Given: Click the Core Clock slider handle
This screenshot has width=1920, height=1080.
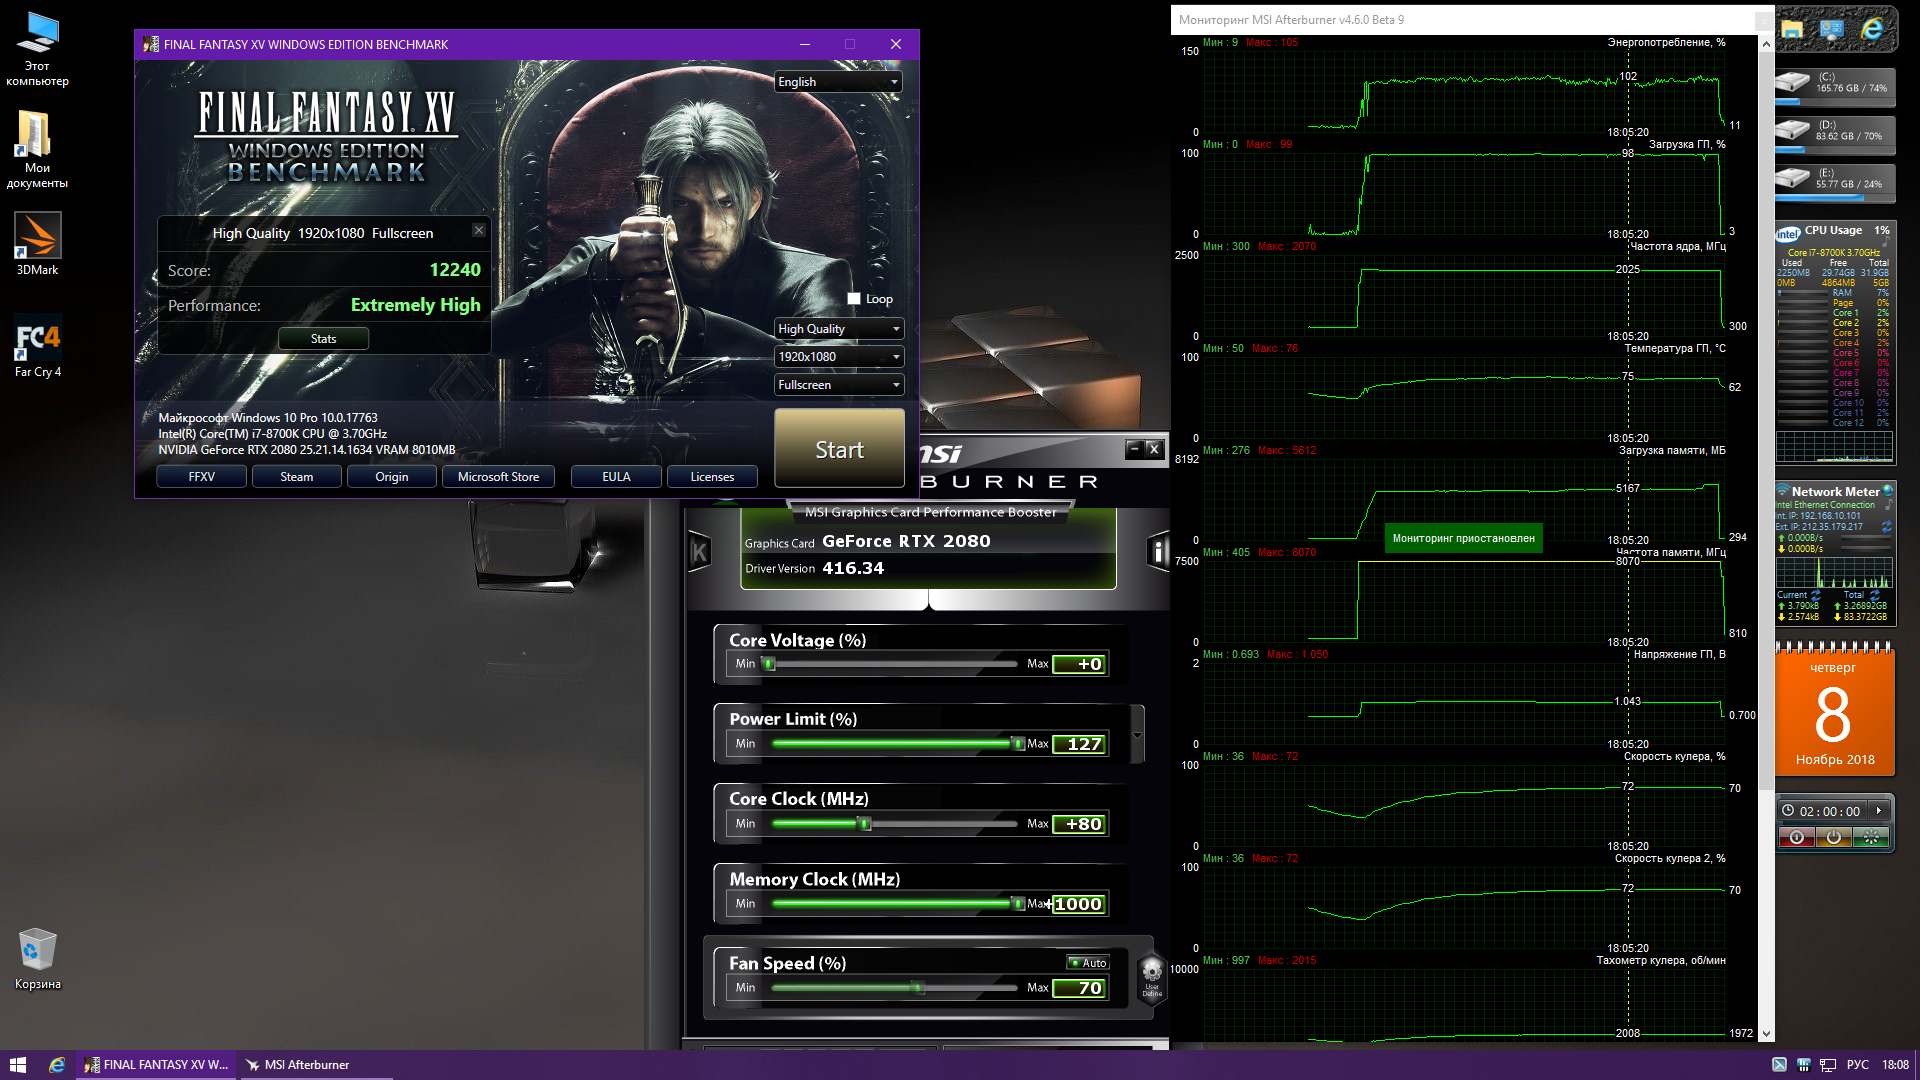Looking at the screenshot, I should point(866,824).
